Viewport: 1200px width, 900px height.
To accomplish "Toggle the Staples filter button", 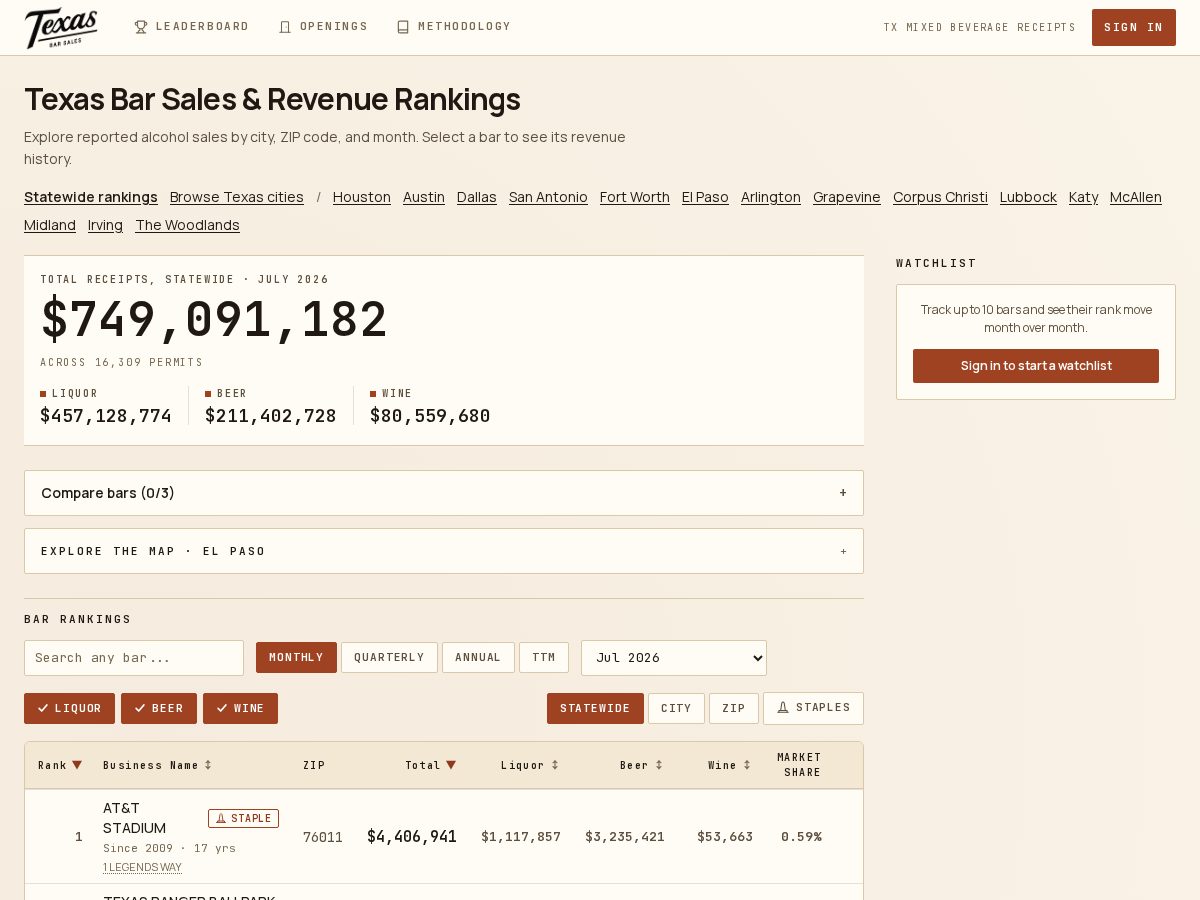I will [813, 708].
